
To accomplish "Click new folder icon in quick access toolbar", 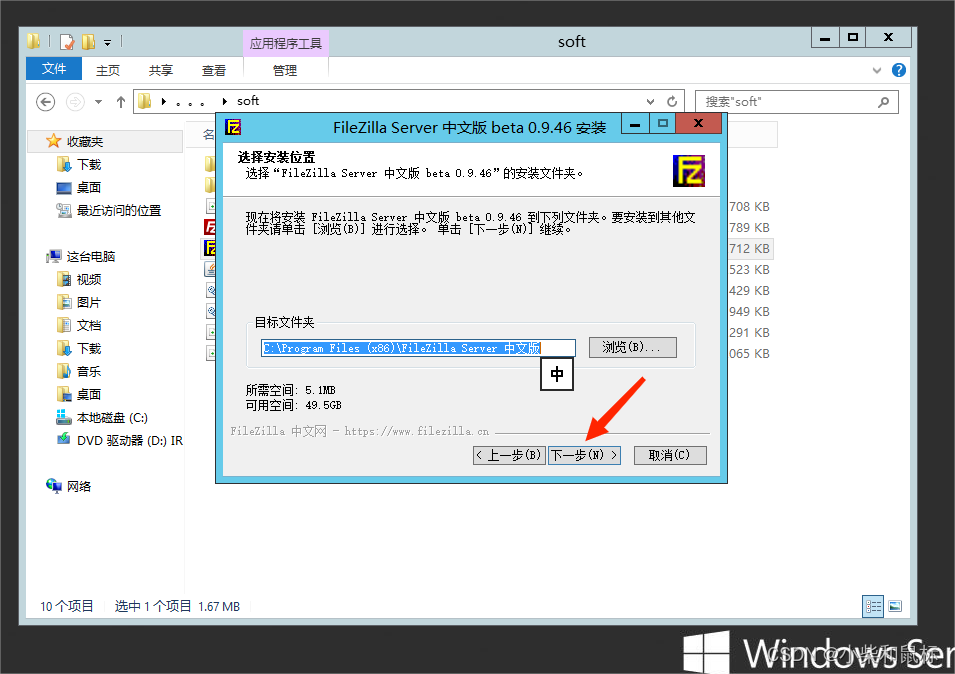I will [88, 41].
